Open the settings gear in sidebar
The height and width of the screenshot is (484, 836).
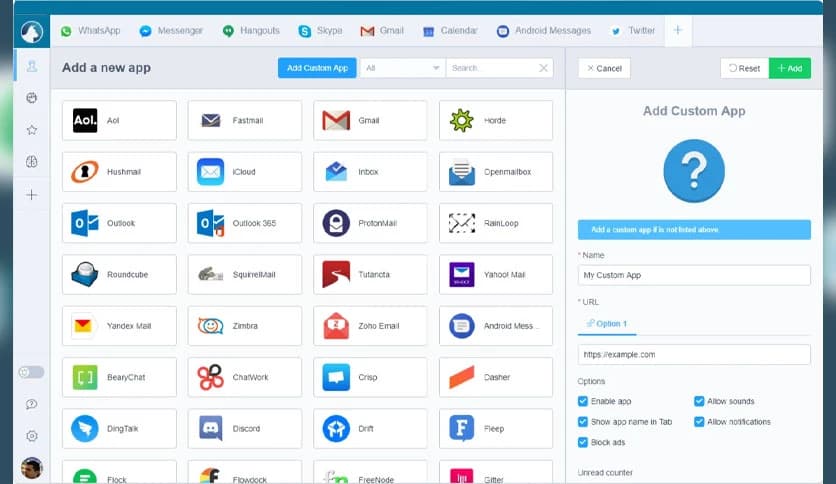(32, 436)
